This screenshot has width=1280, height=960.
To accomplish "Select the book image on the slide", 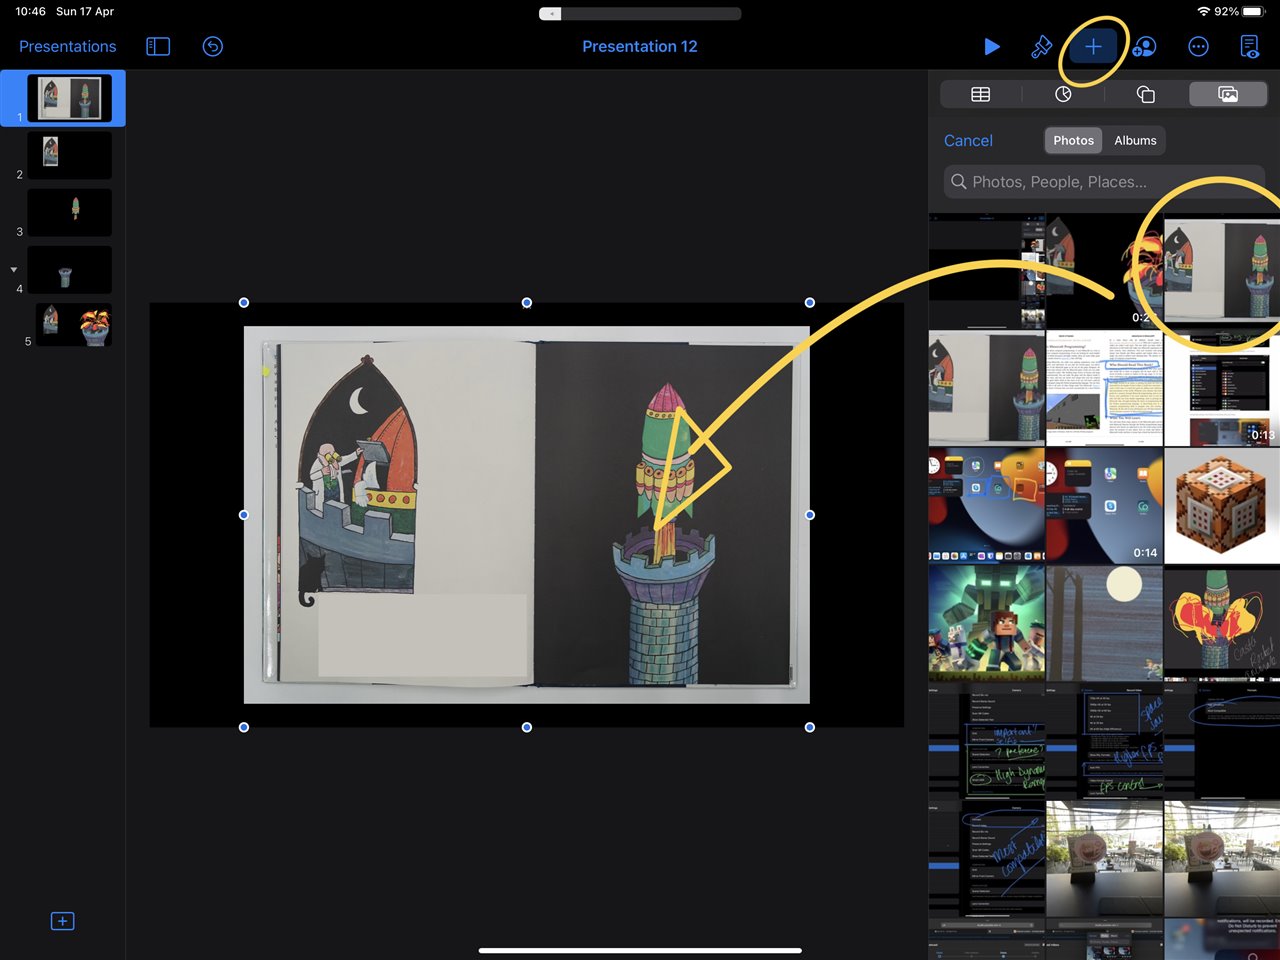I will [527, 515].
